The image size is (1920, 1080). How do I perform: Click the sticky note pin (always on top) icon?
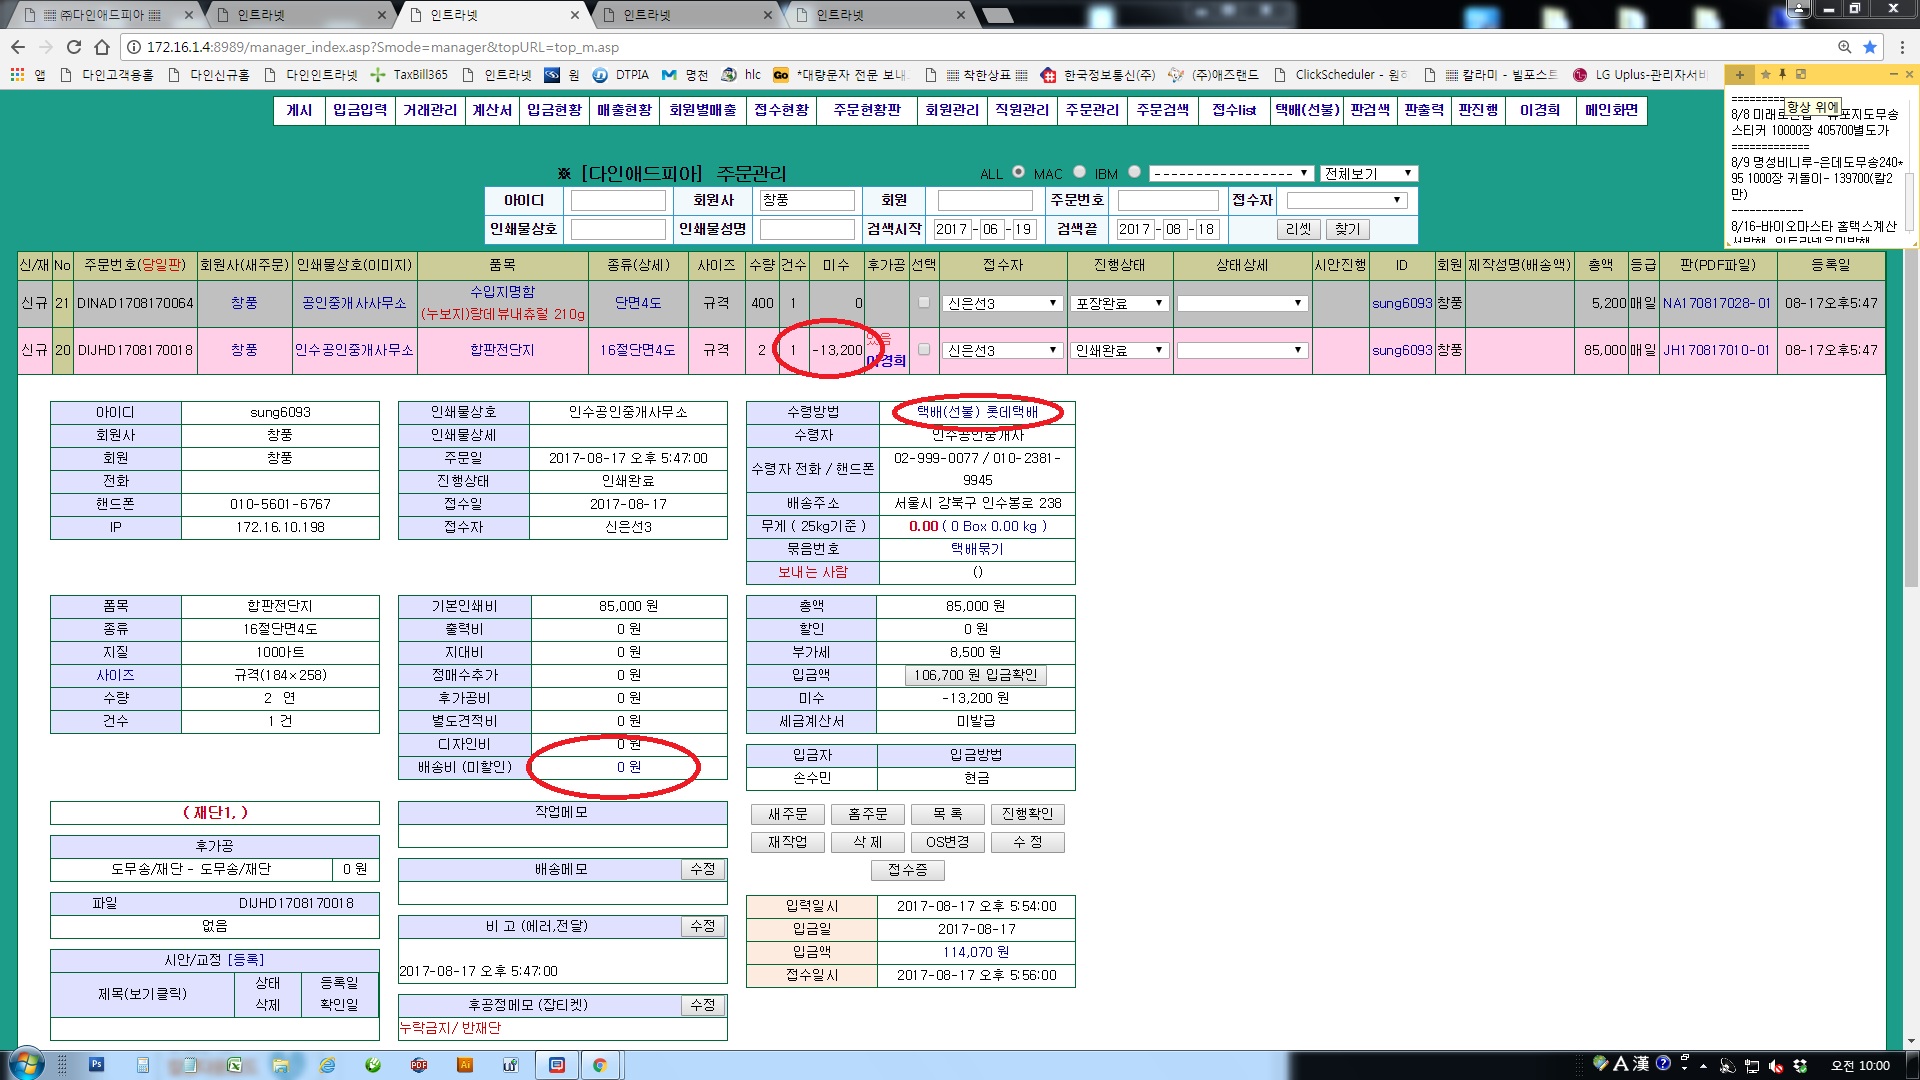pyautogui.click(x=1782, y=74)
